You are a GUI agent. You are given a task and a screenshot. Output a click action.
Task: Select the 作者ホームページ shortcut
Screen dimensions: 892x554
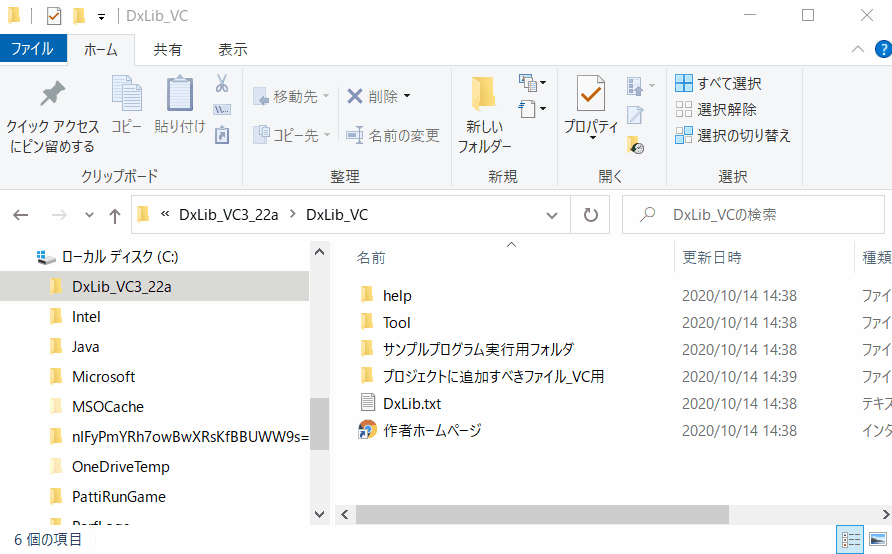tap(432, 431)
